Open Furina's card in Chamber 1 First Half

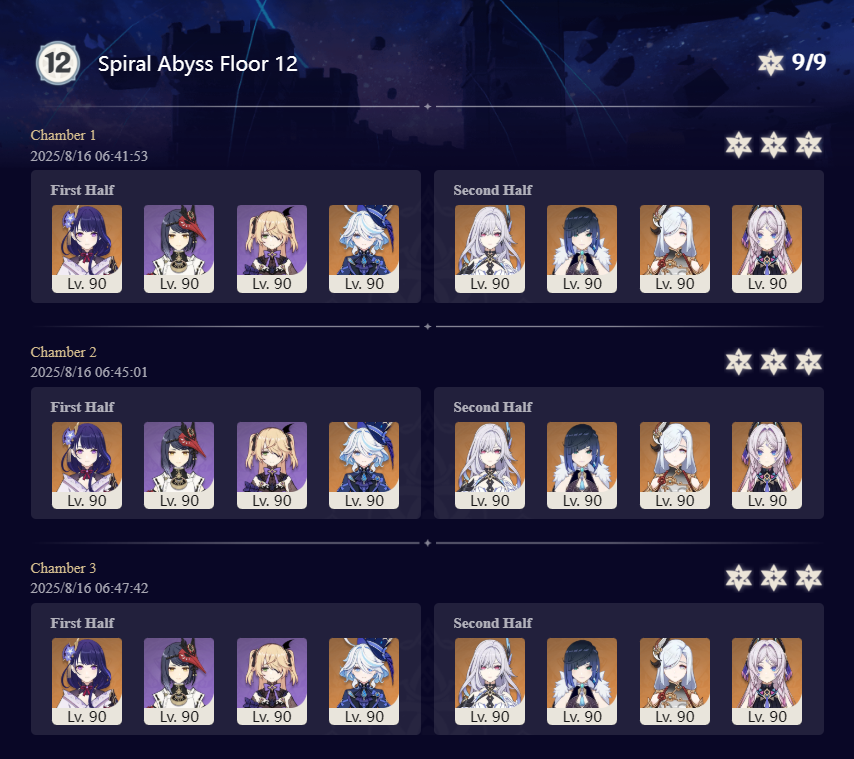pyautogui.click(x=364, y=249)
